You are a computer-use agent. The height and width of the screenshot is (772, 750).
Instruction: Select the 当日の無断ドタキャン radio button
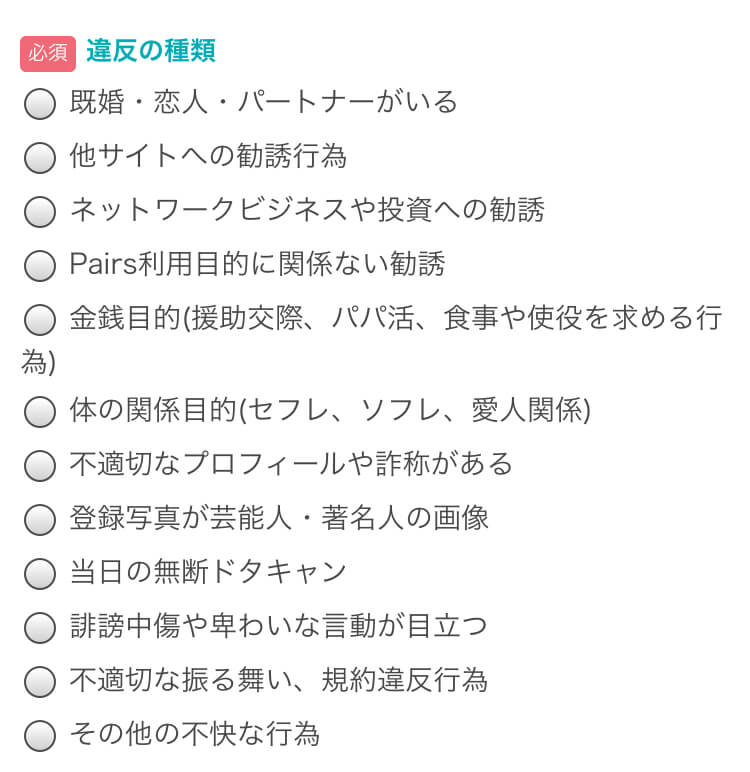[39, 573]
